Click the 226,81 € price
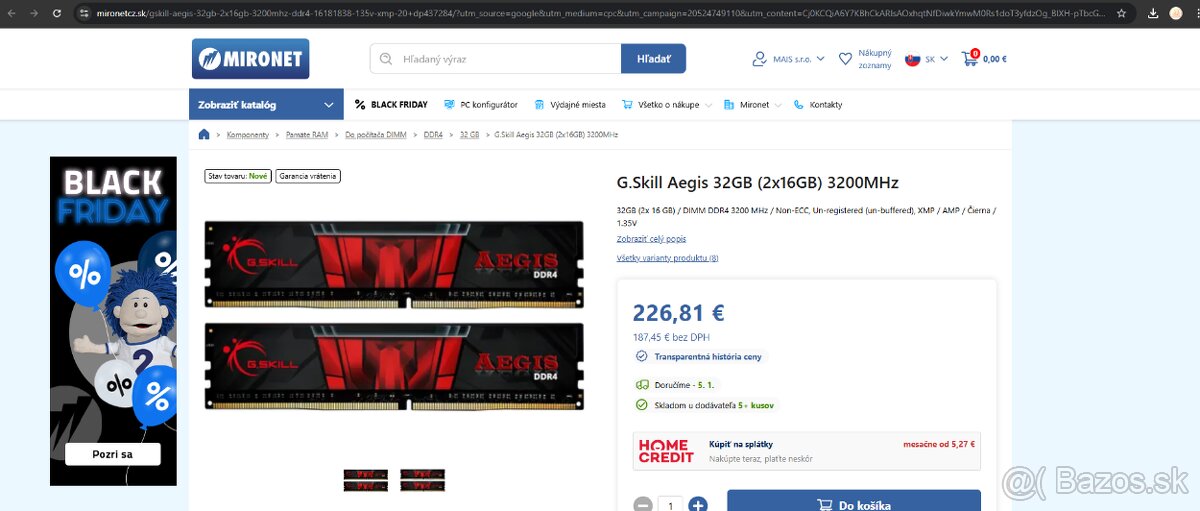This screenshot has width=1200, height=511. [679, 314]
